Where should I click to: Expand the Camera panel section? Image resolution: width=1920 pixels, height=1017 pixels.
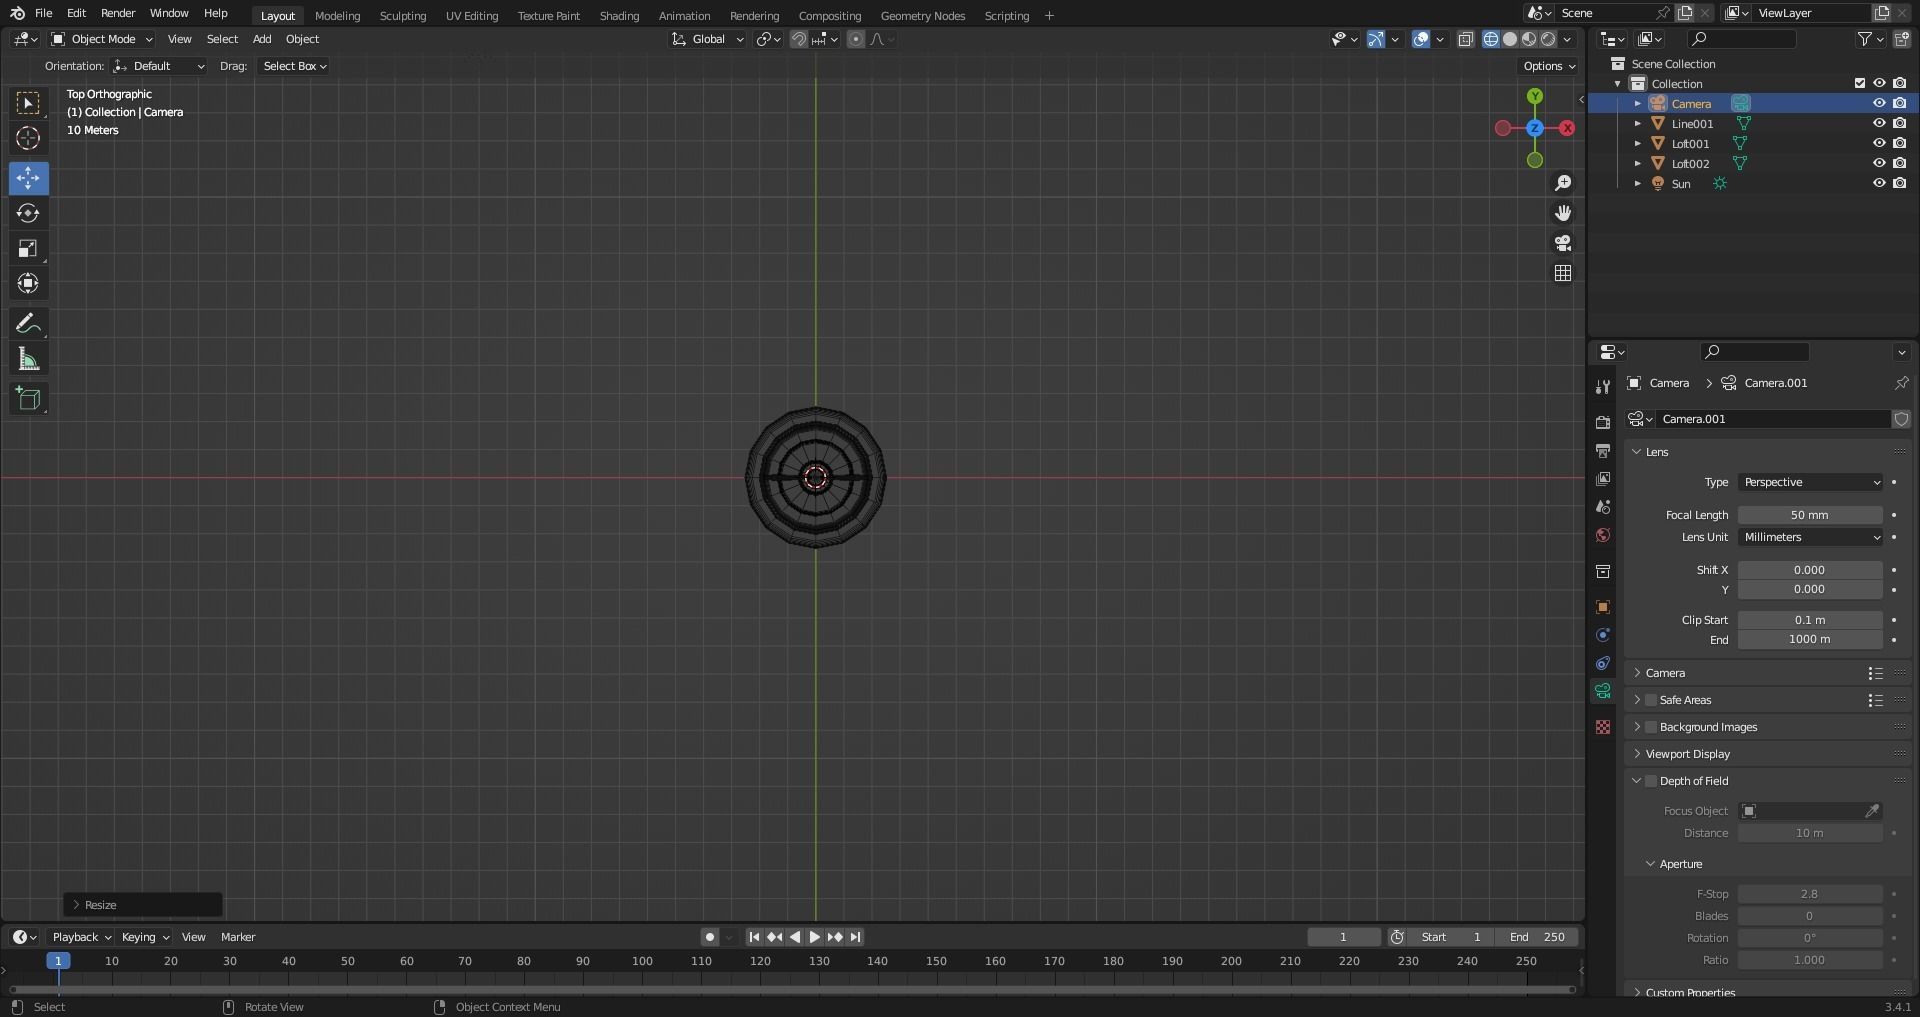click(1665, 673)
